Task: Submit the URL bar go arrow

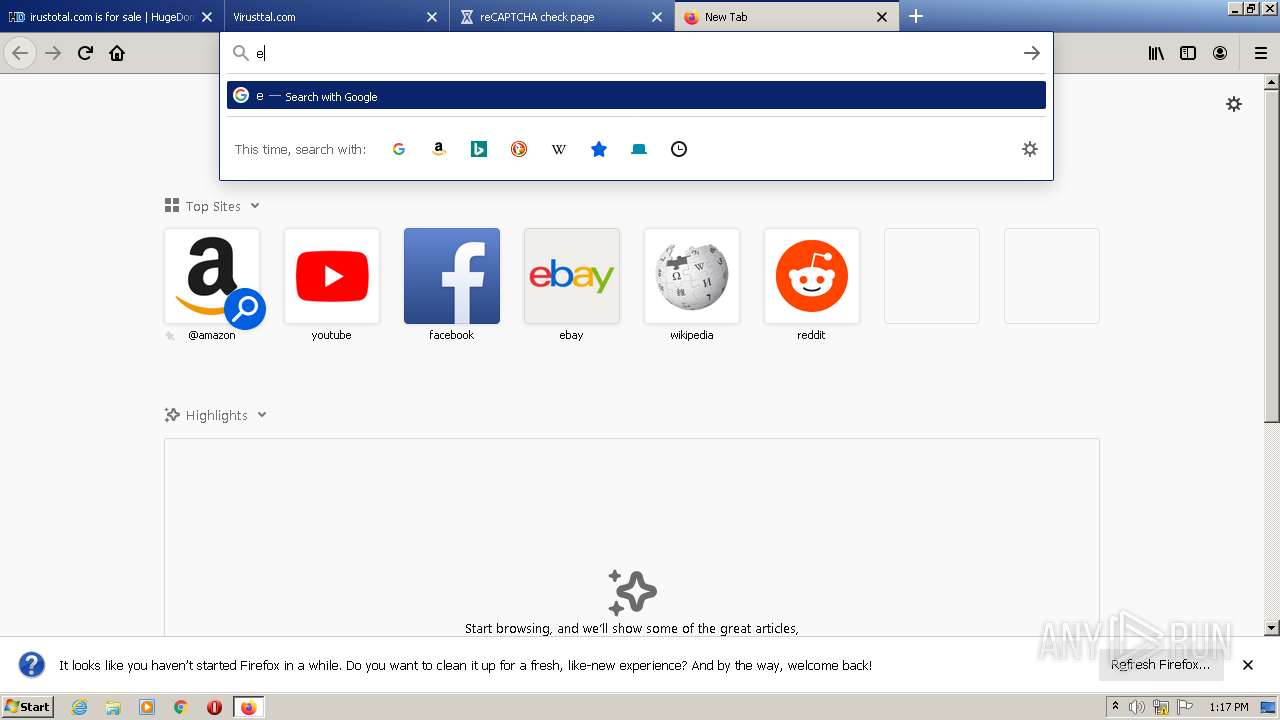Action: point(1032,53)
